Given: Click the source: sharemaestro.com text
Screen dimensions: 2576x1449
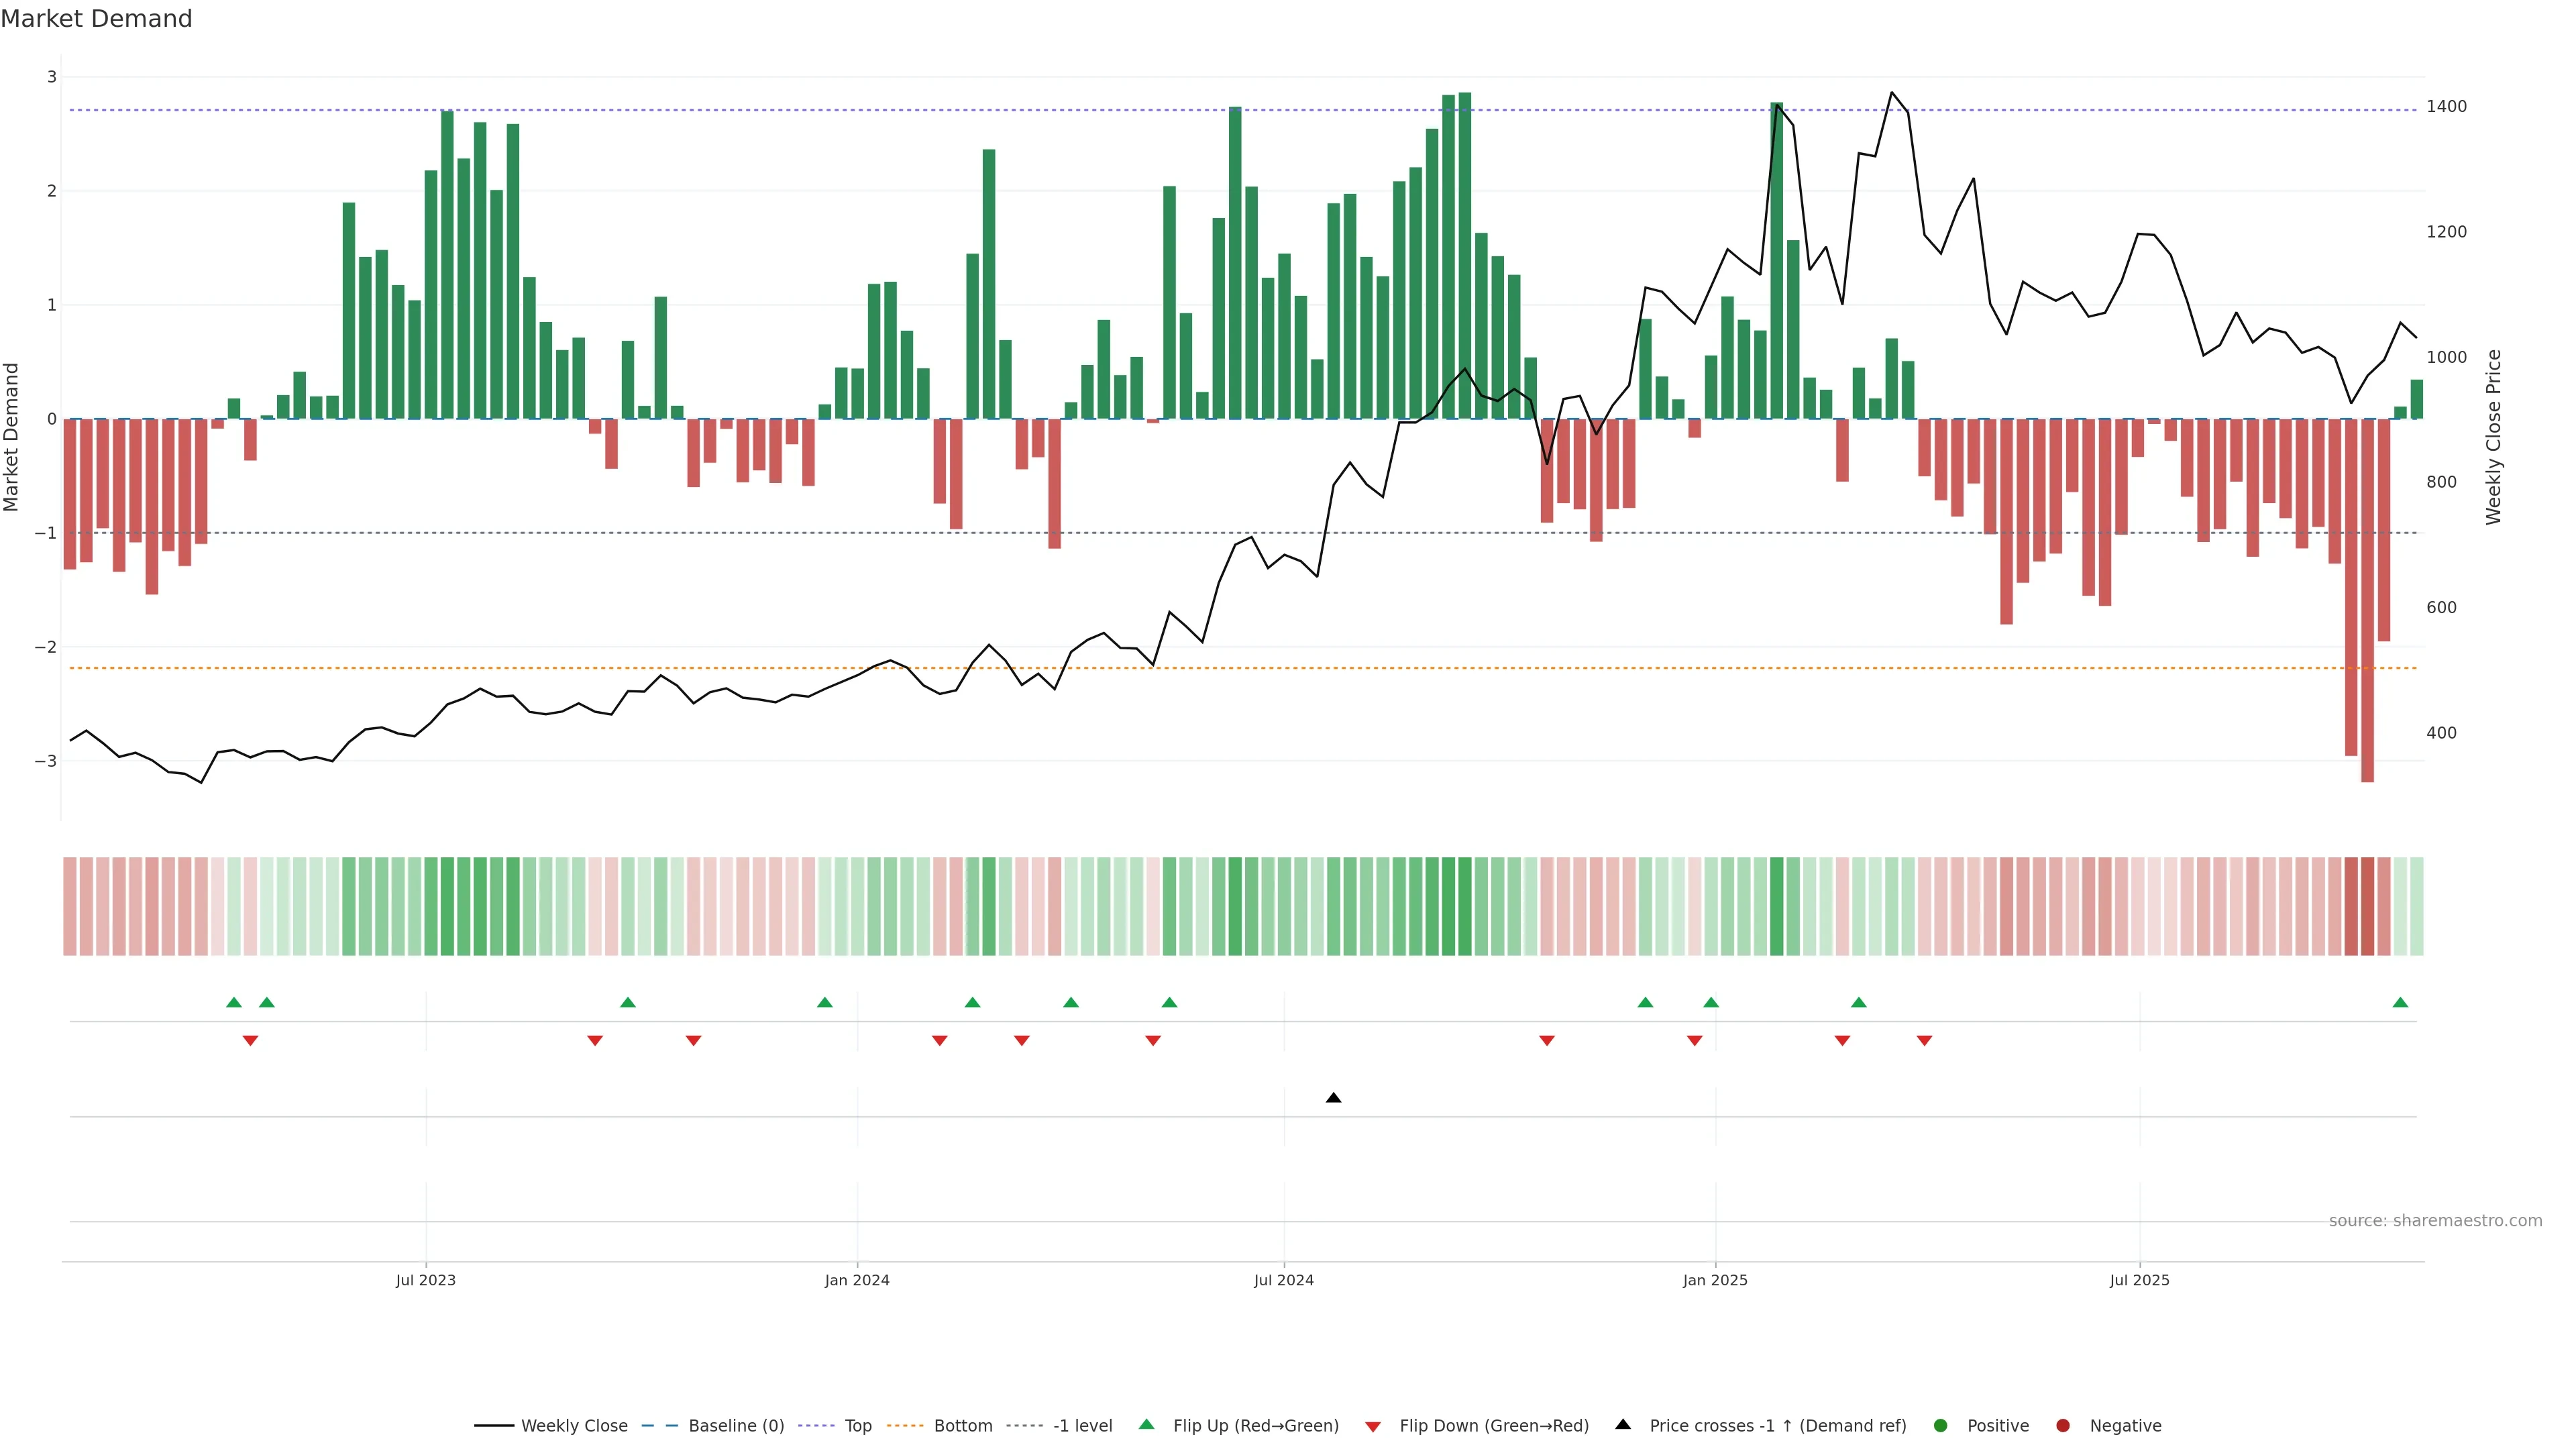Looking at the screenshot, I should [2435, 1221].
